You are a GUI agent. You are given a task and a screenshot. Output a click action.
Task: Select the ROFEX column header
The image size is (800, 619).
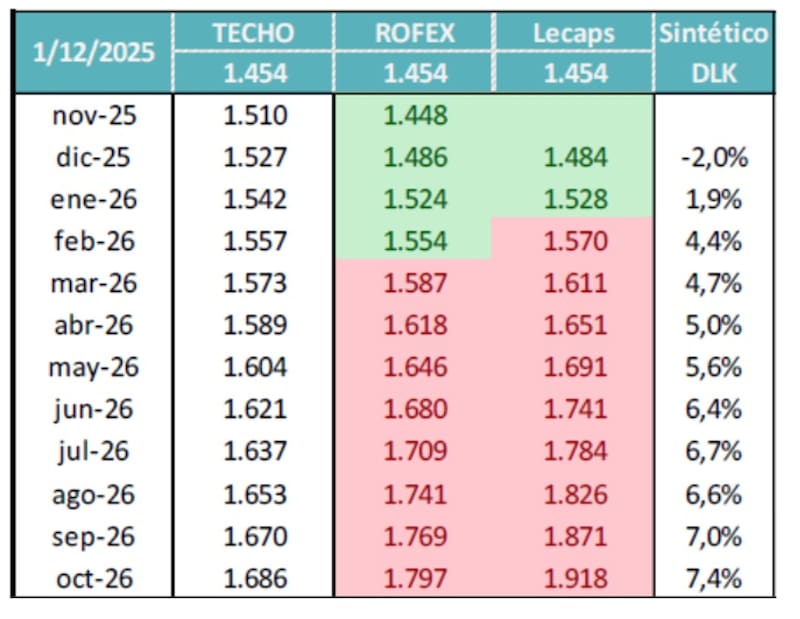point(415,33)
